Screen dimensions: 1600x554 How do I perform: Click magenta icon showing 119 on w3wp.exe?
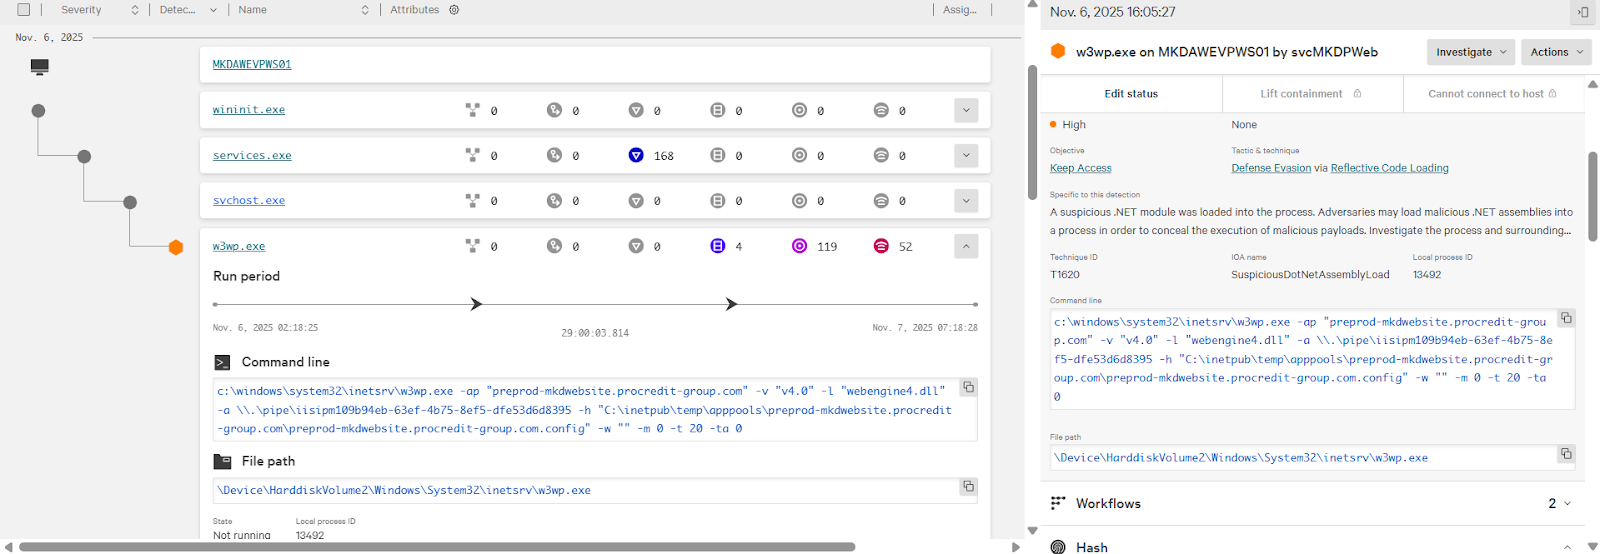click(799, 246)
